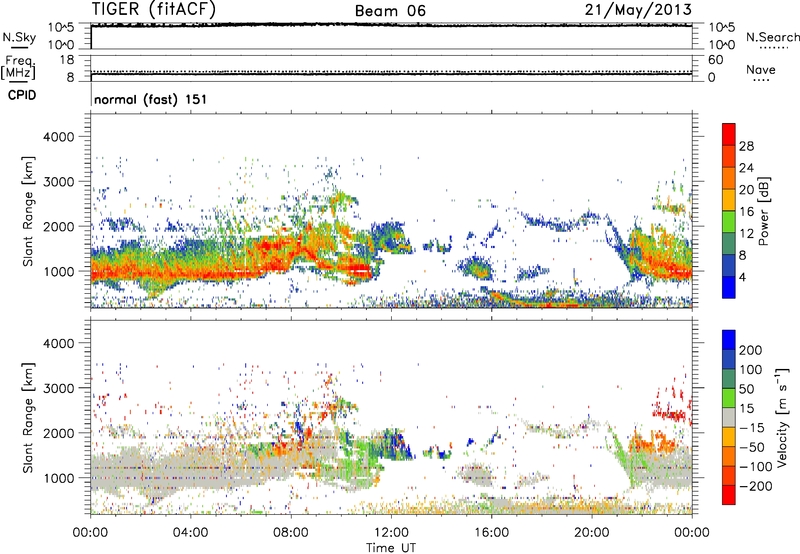Image resolution: width=800 pixels, height=554 pixels.
Task: Pick the blue bottom segment of Power colorbar
Action: tap(729, 287)
